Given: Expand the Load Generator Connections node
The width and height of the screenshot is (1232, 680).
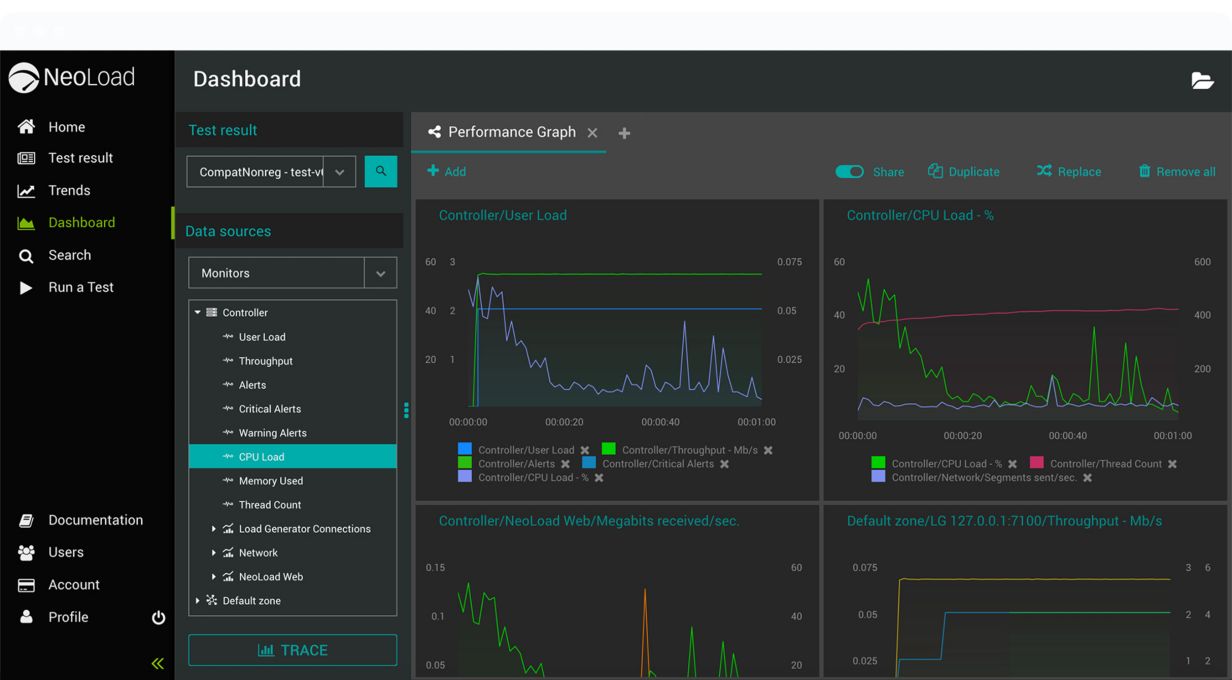Looking at the screenshot, I should point(213,529).
